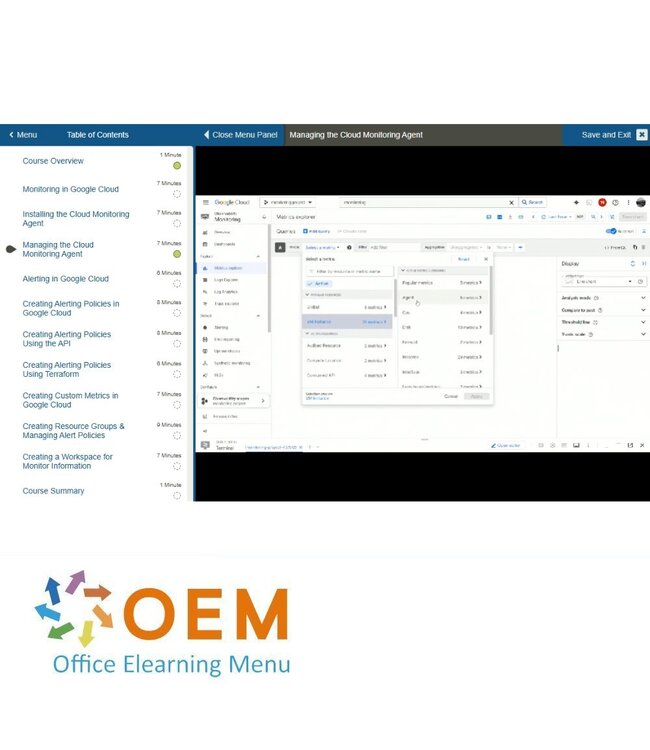Click the query A collapse badge

[280, 247]
